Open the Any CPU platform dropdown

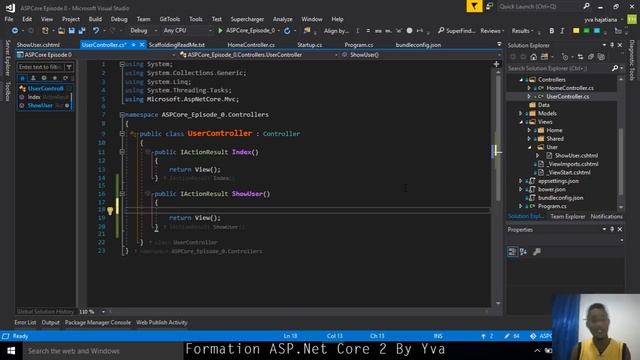[187, 31]
